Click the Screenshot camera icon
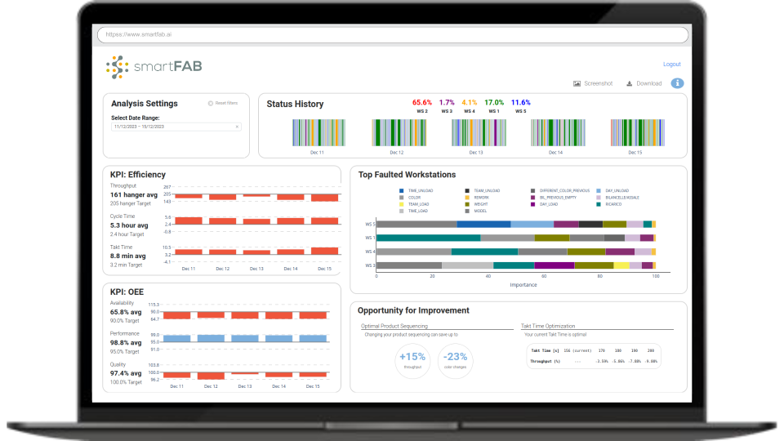The height and width of the screenshot is (441, 784). coord(577,84)
